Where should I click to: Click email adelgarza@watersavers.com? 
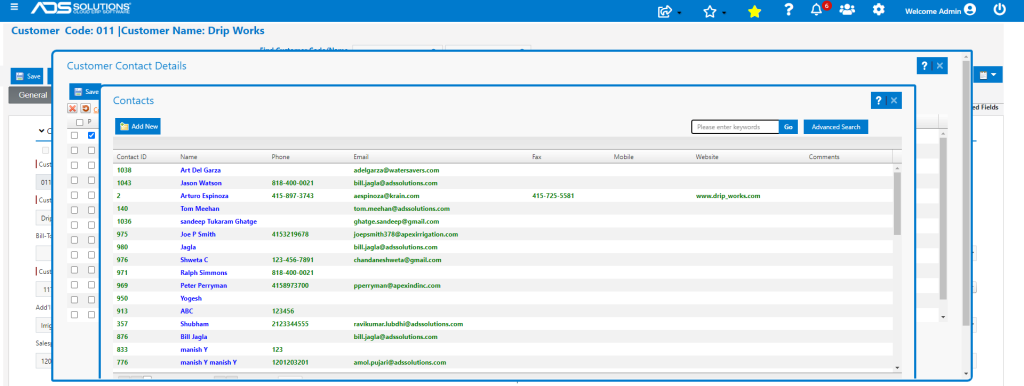(396, 170)
